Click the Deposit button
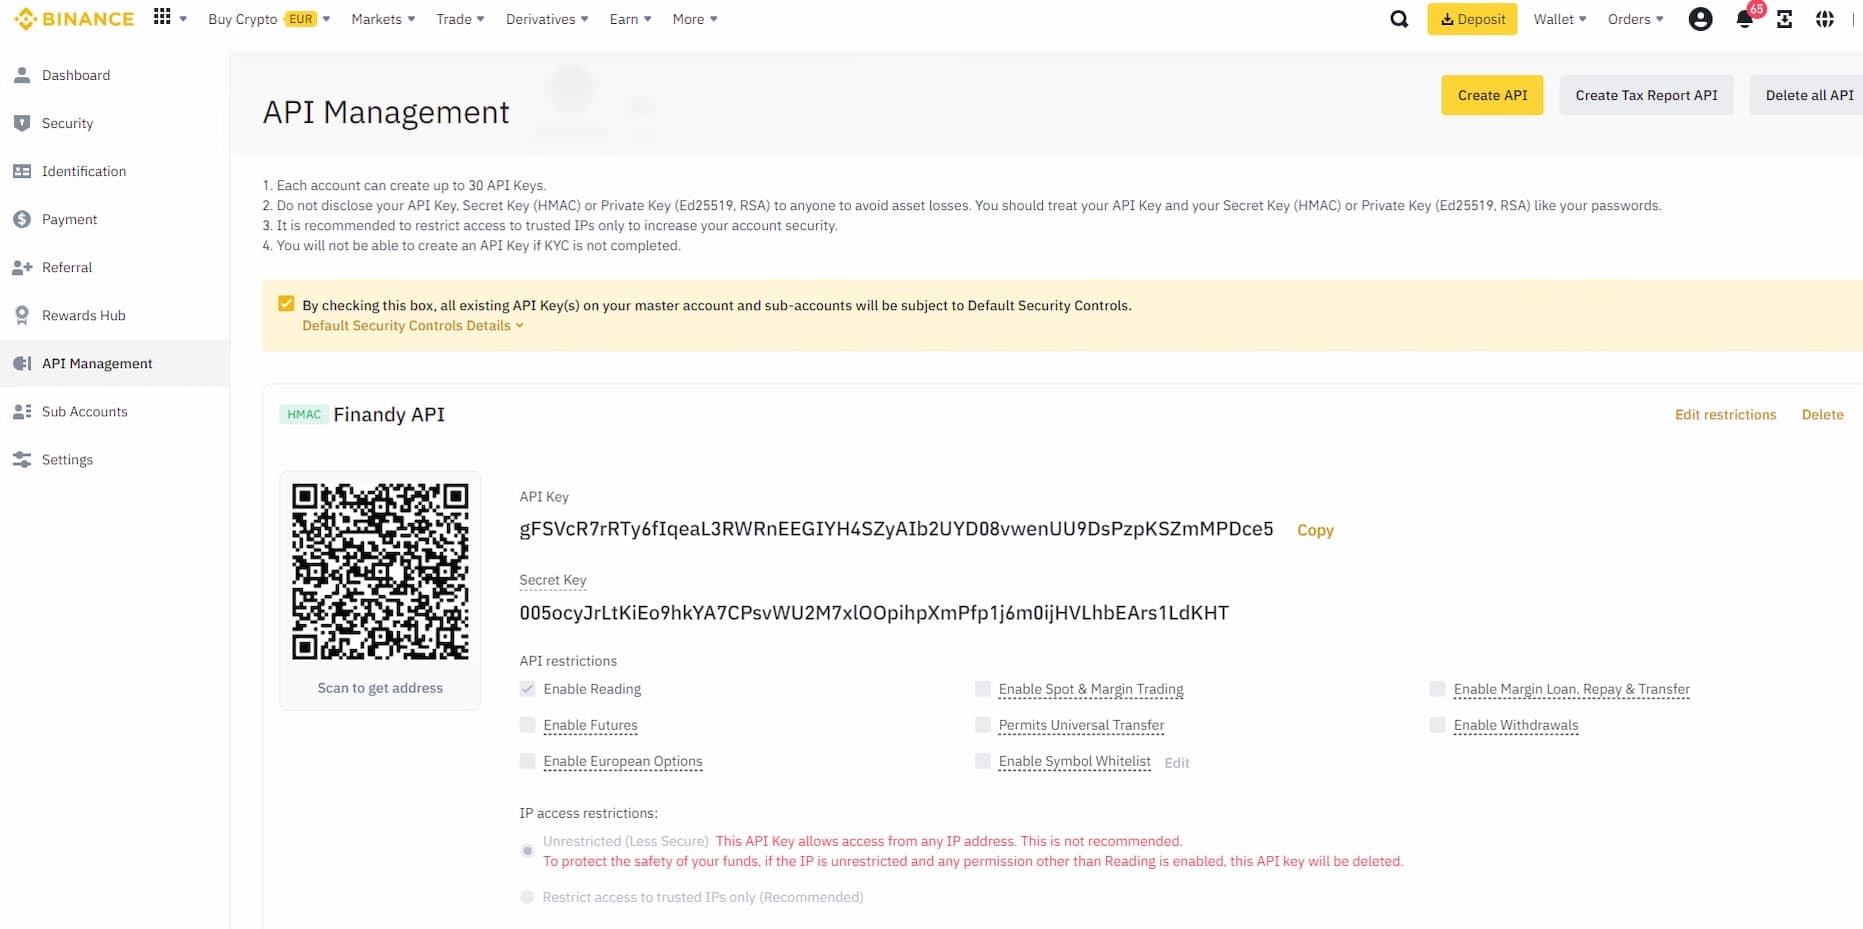The image size is (1863, 929). [1472, 19]
